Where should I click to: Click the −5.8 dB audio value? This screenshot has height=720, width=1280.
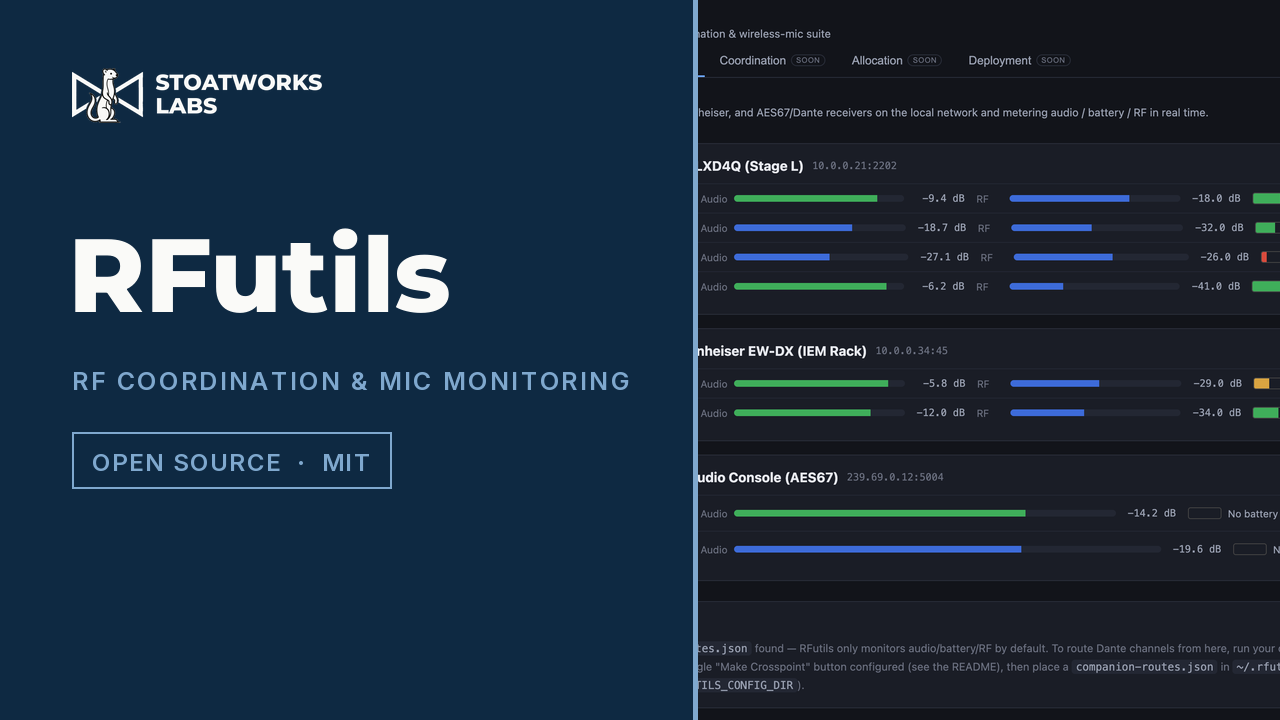tap(942, 383)
